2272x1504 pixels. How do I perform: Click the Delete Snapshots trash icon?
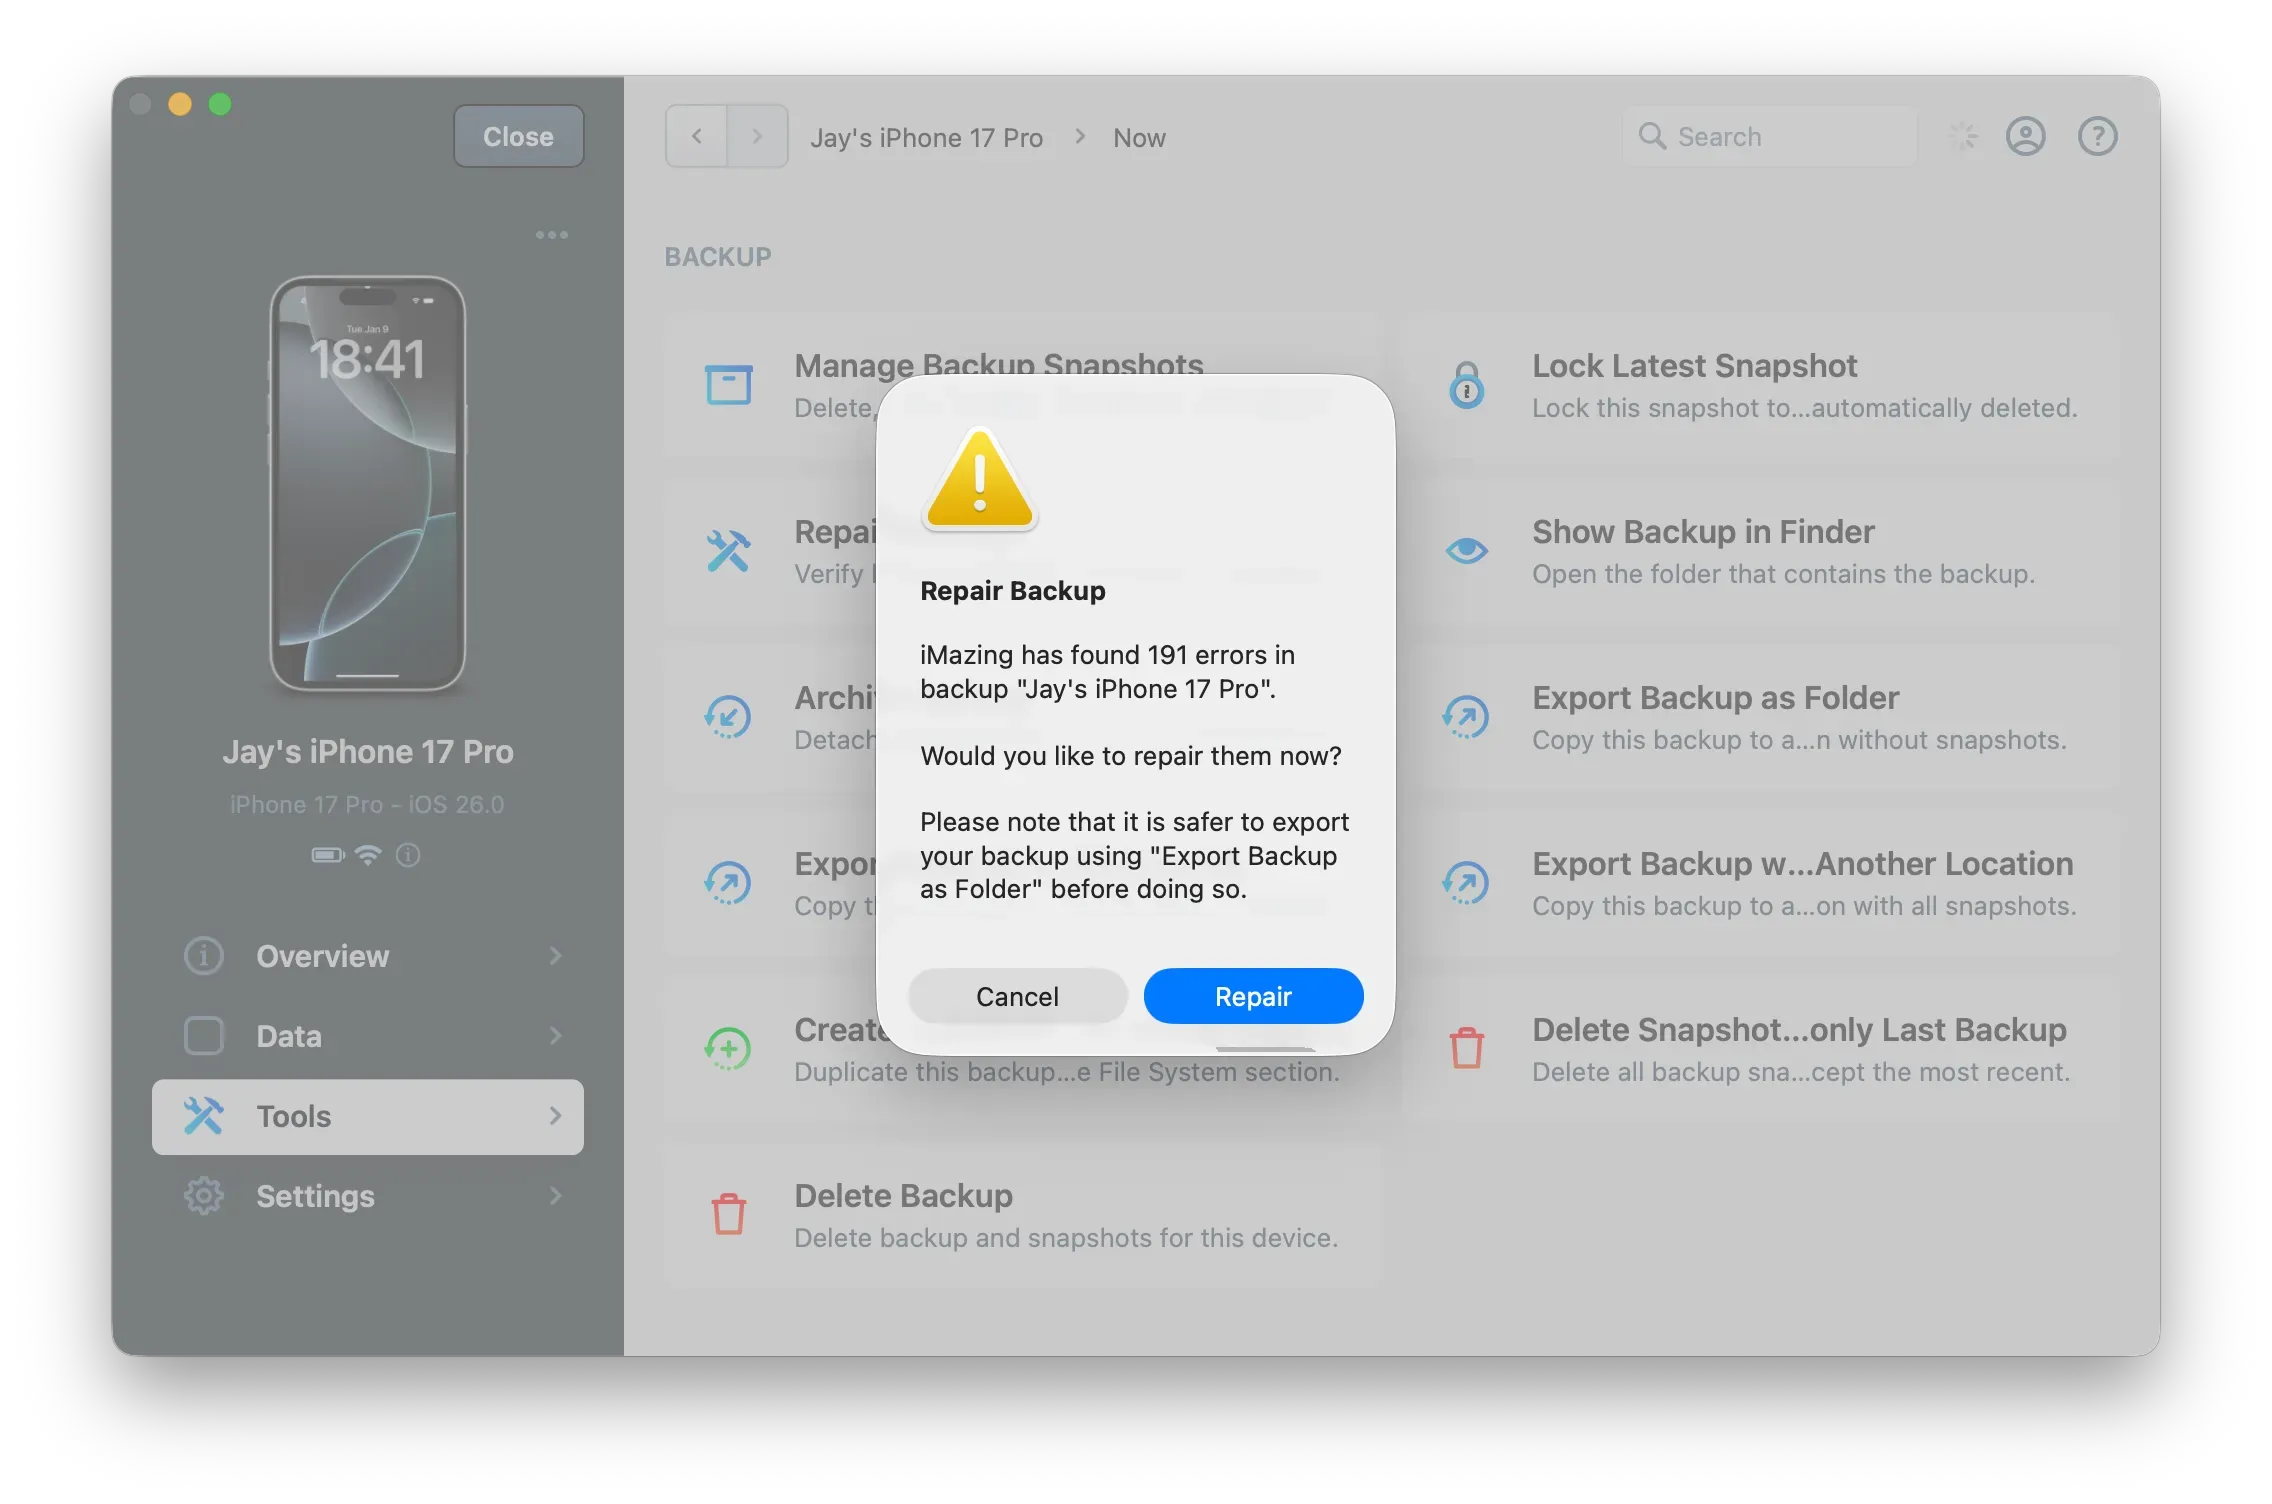coord(1467,1048)
